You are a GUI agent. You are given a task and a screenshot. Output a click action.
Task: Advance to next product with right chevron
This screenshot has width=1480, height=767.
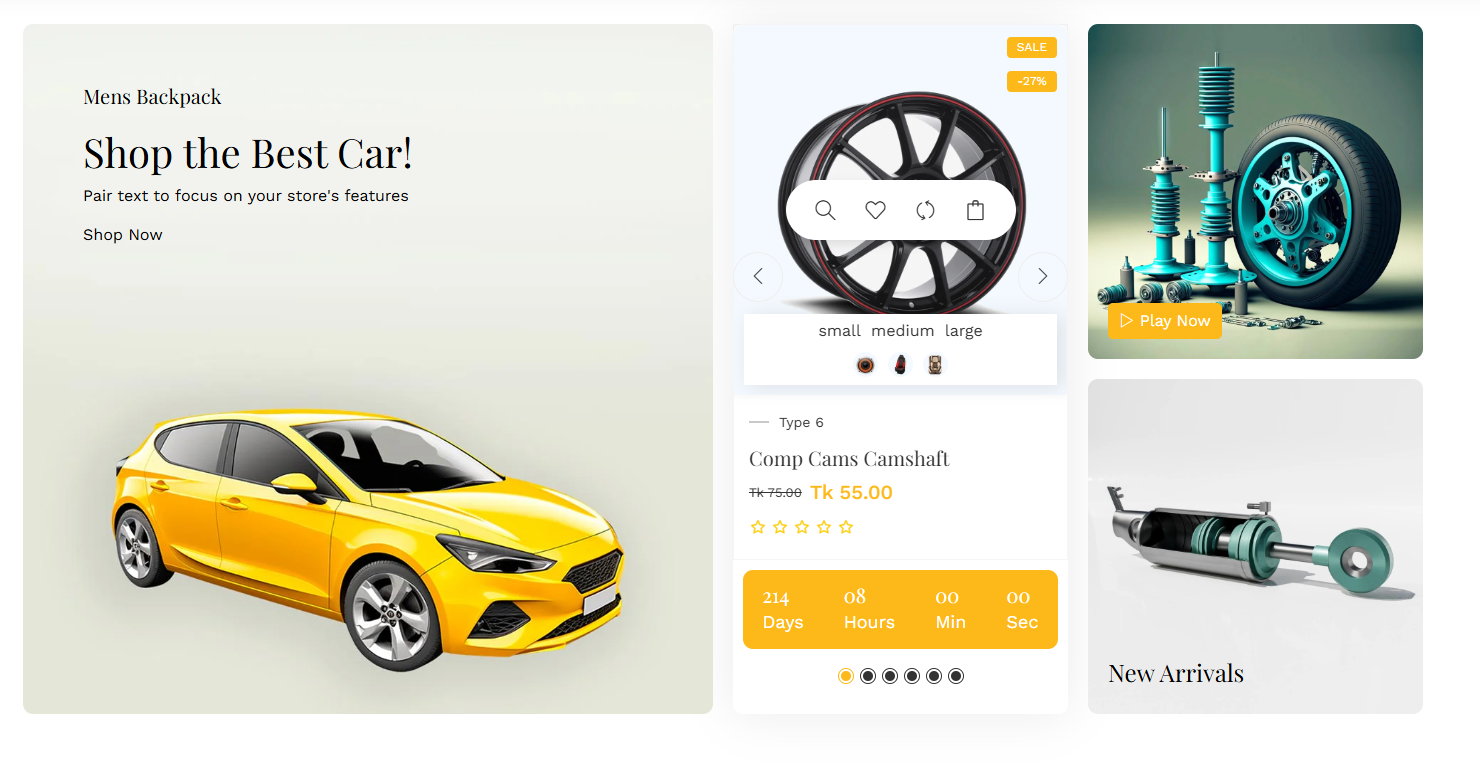coord(1043,276)
